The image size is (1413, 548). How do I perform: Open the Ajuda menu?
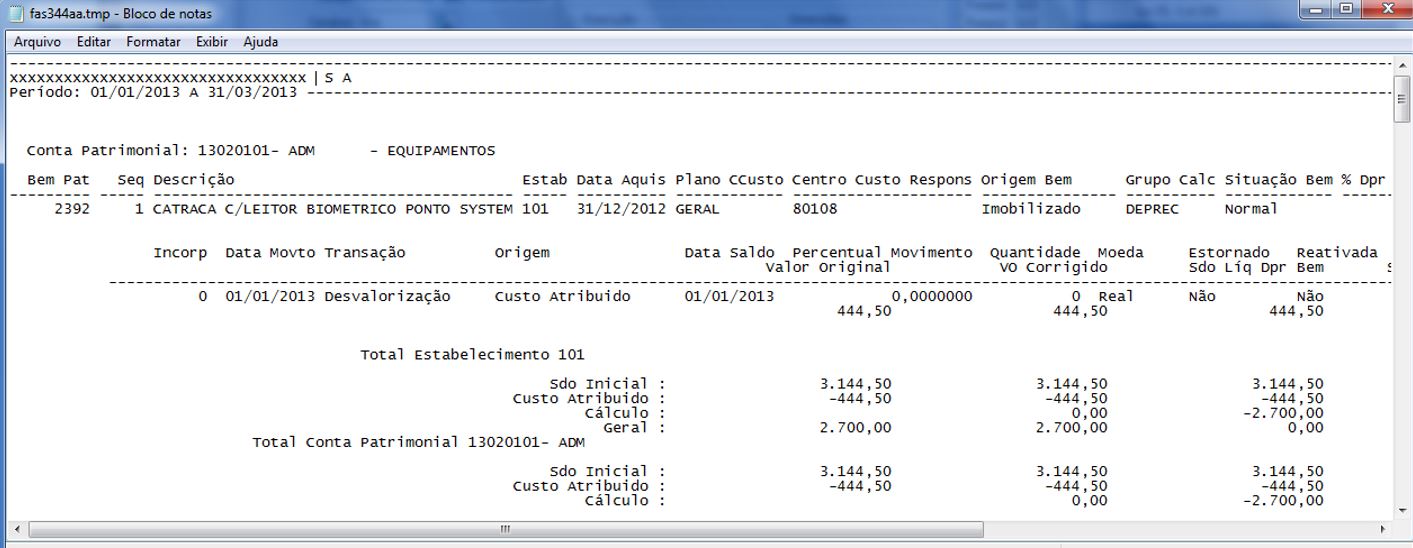click(261, 42)
